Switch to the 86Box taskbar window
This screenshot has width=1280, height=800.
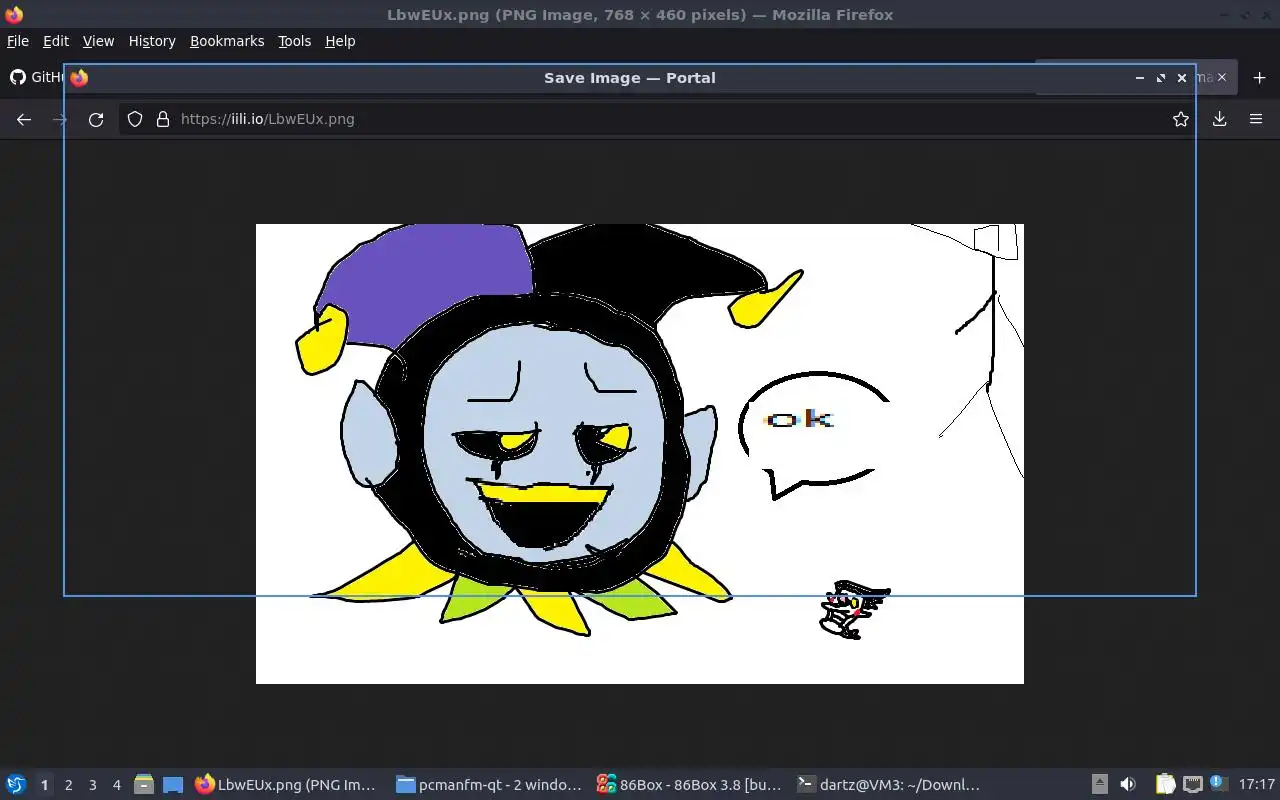click(x=688, y=785)
